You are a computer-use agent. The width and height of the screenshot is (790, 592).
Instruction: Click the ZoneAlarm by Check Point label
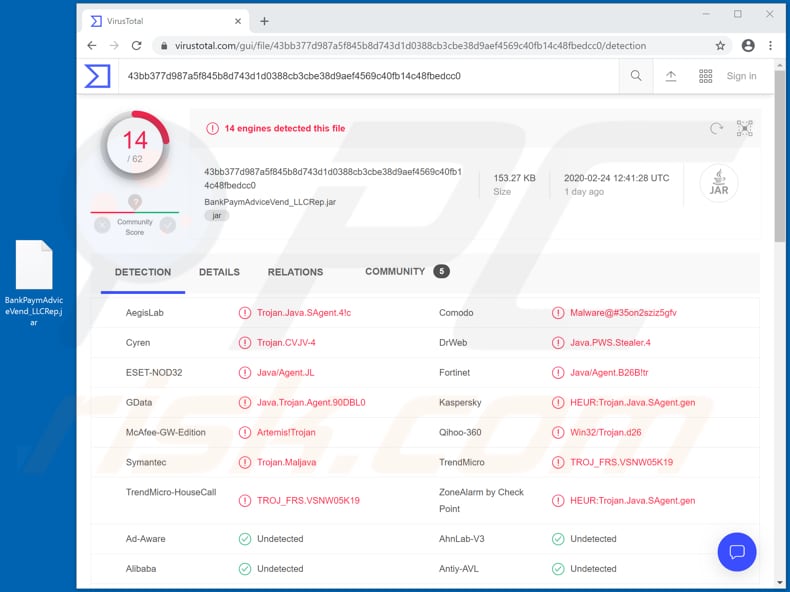481,500
